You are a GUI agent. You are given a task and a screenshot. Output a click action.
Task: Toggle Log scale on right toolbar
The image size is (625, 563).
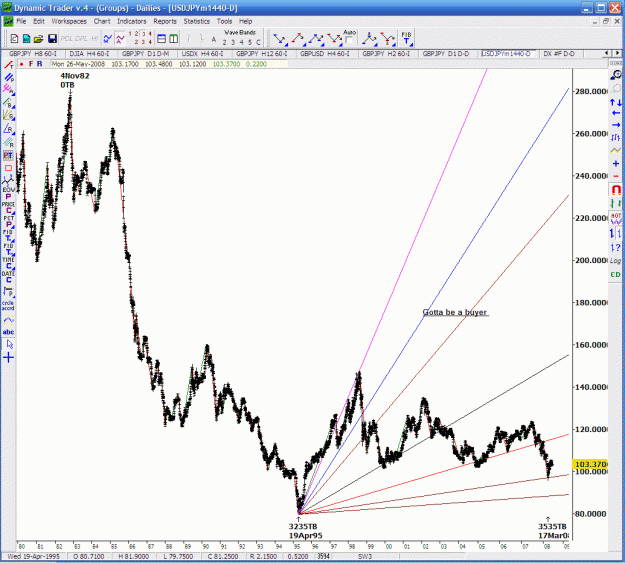point(616,261)
